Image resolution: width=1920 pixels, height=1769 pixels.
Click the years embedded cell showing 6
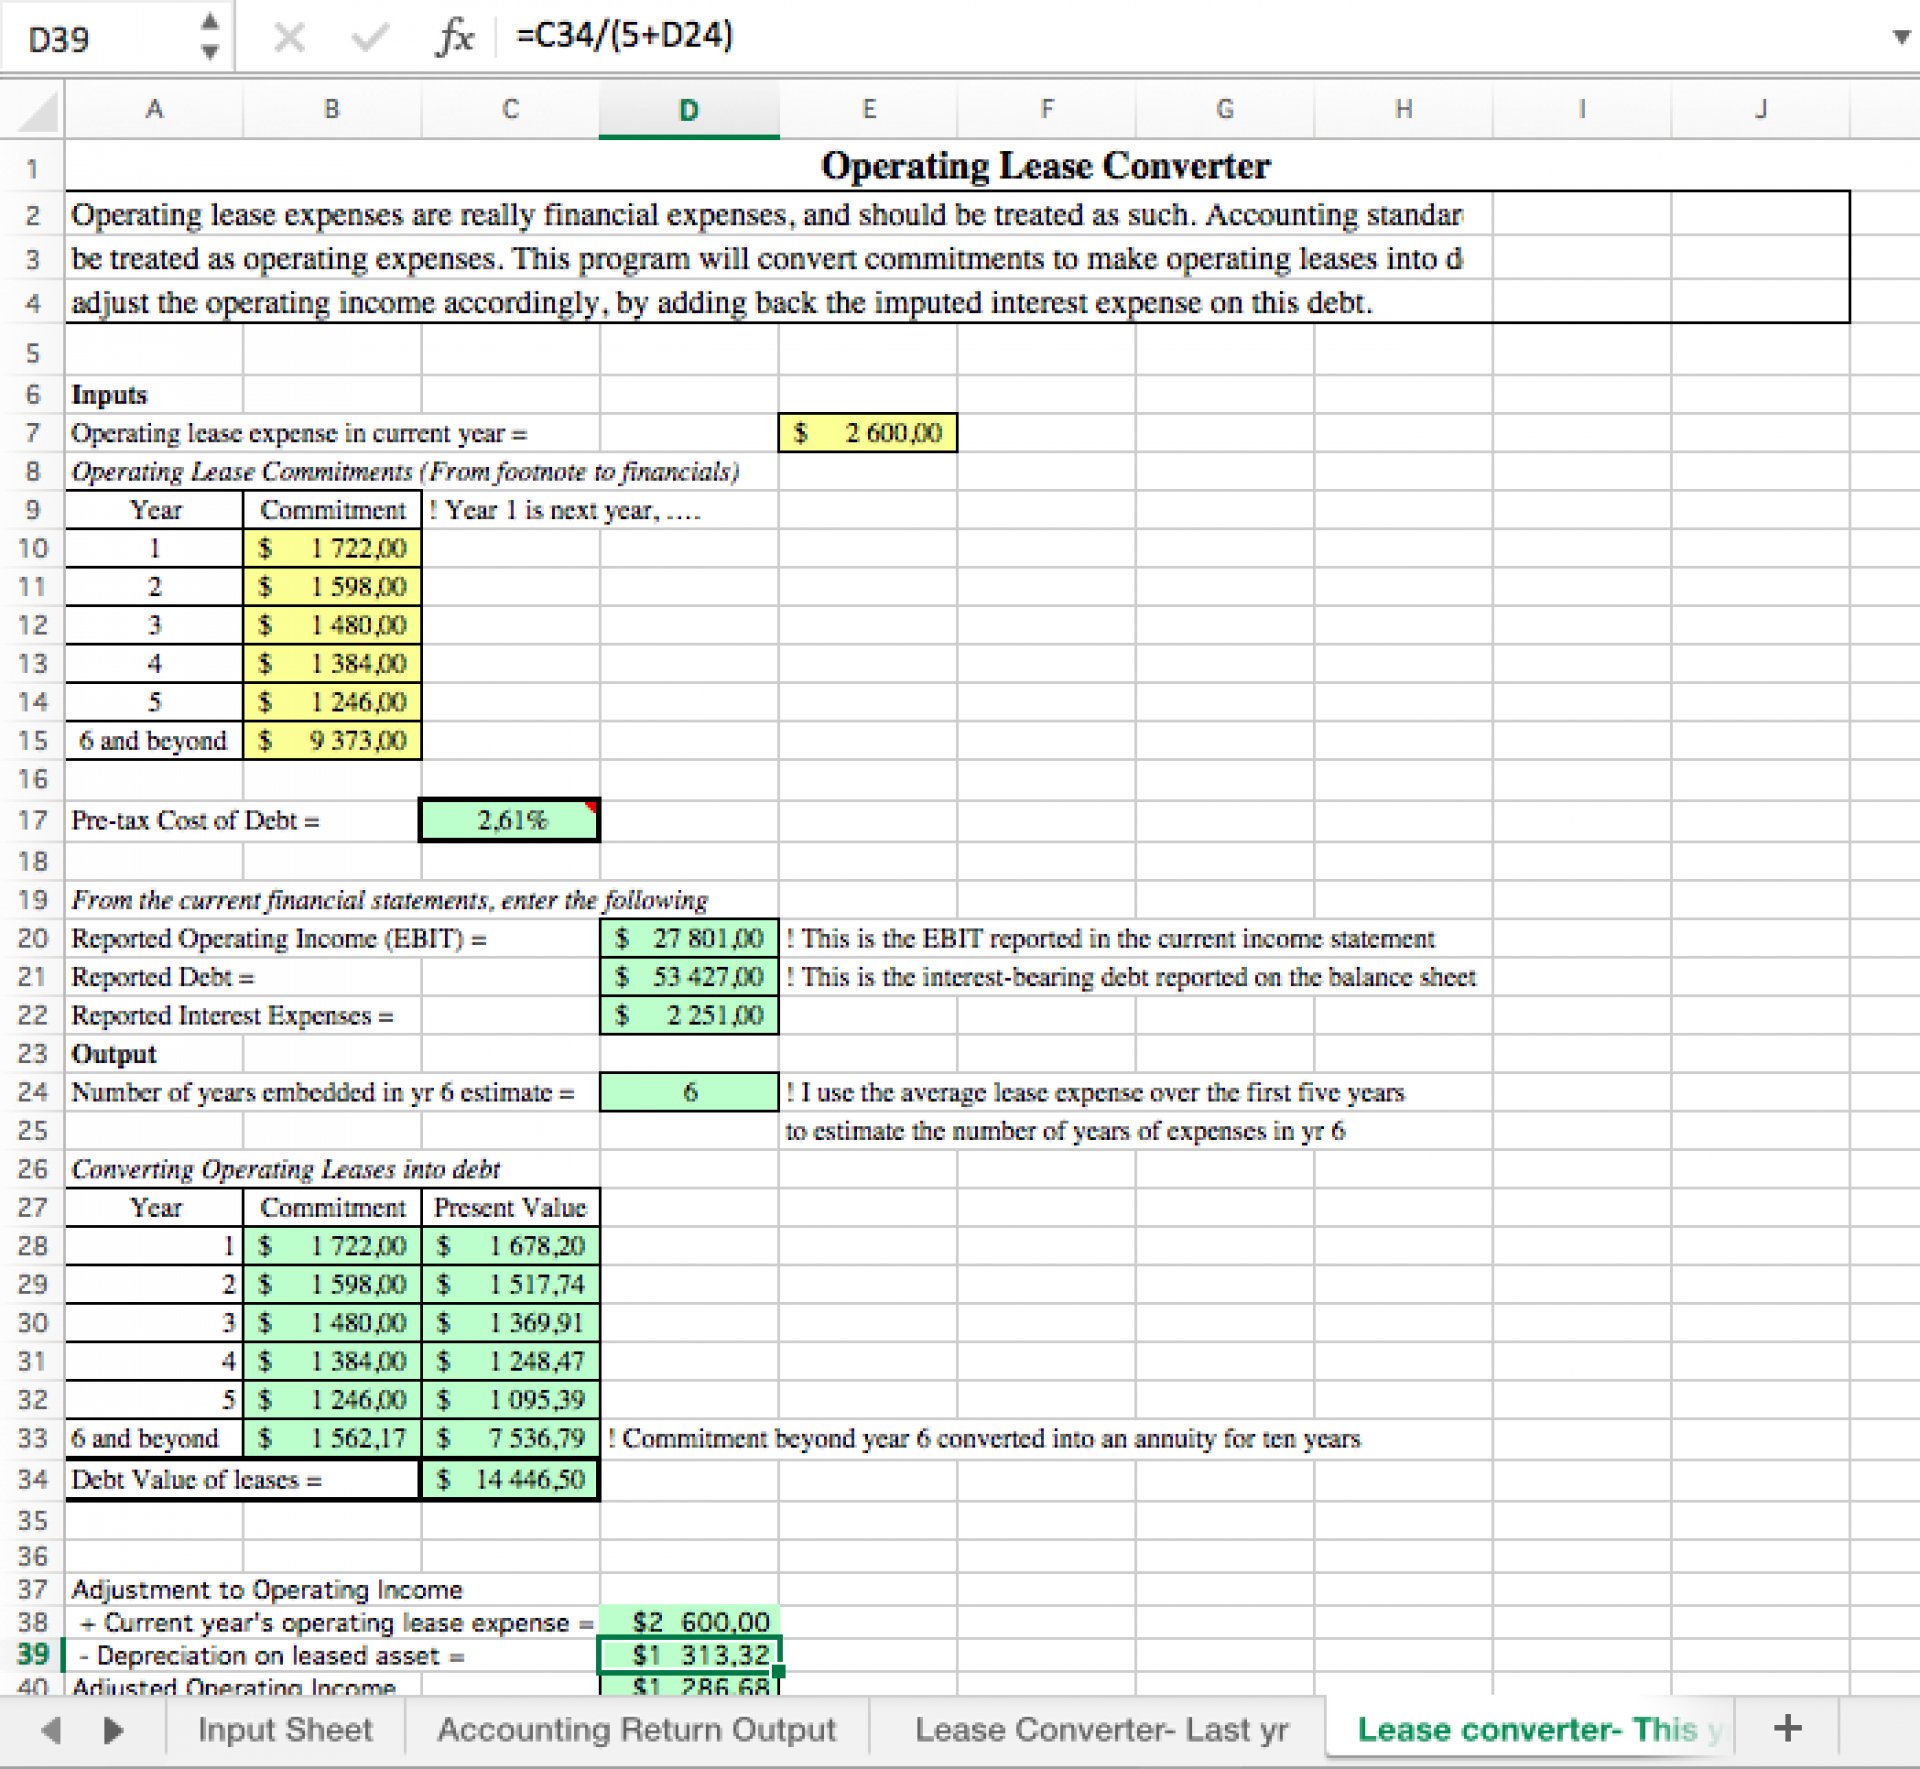click(x=689, y=1092)
